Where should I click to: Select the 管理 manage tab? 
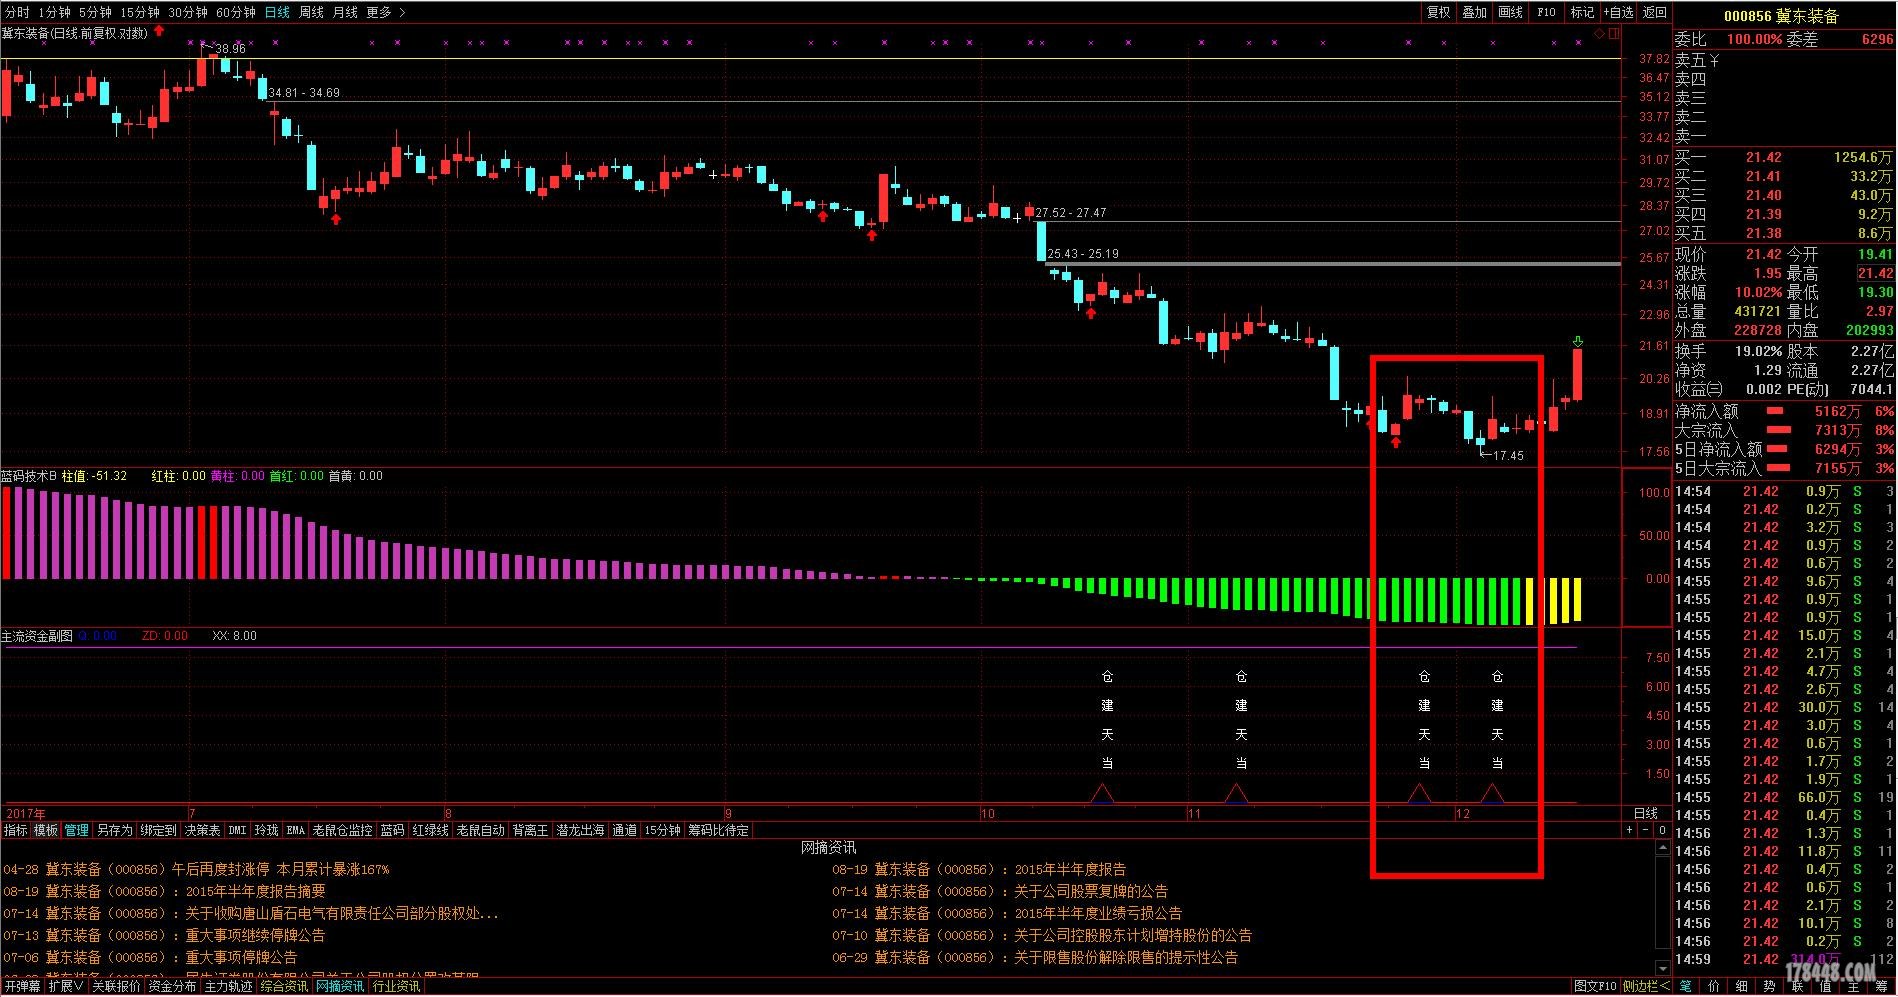click(x=77, y=830)
